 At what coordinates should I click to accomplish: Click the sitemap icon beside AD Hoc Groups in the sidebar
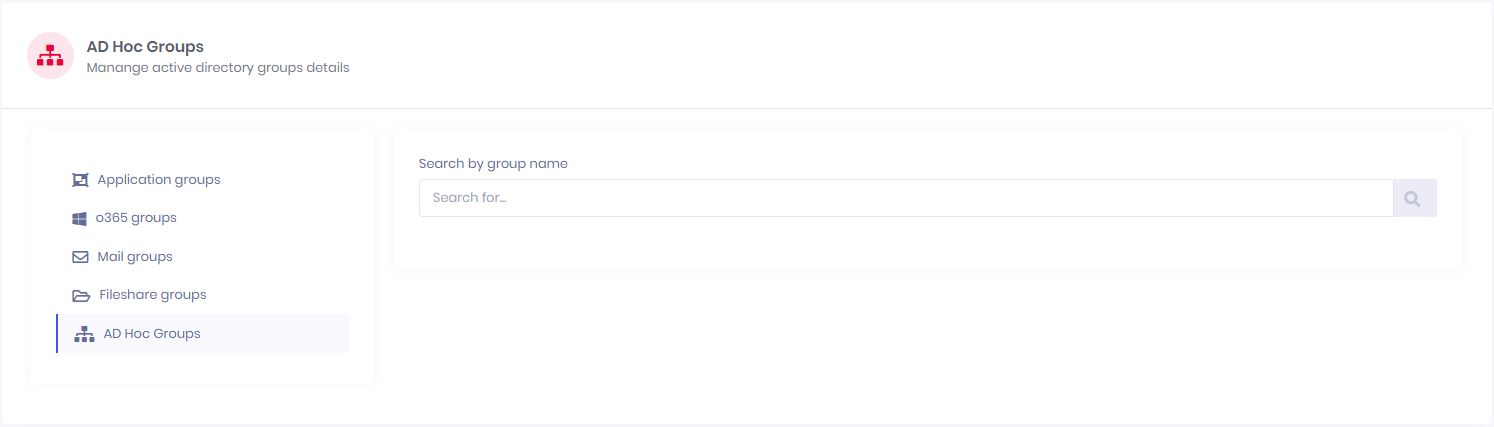(x=84, y=334)
